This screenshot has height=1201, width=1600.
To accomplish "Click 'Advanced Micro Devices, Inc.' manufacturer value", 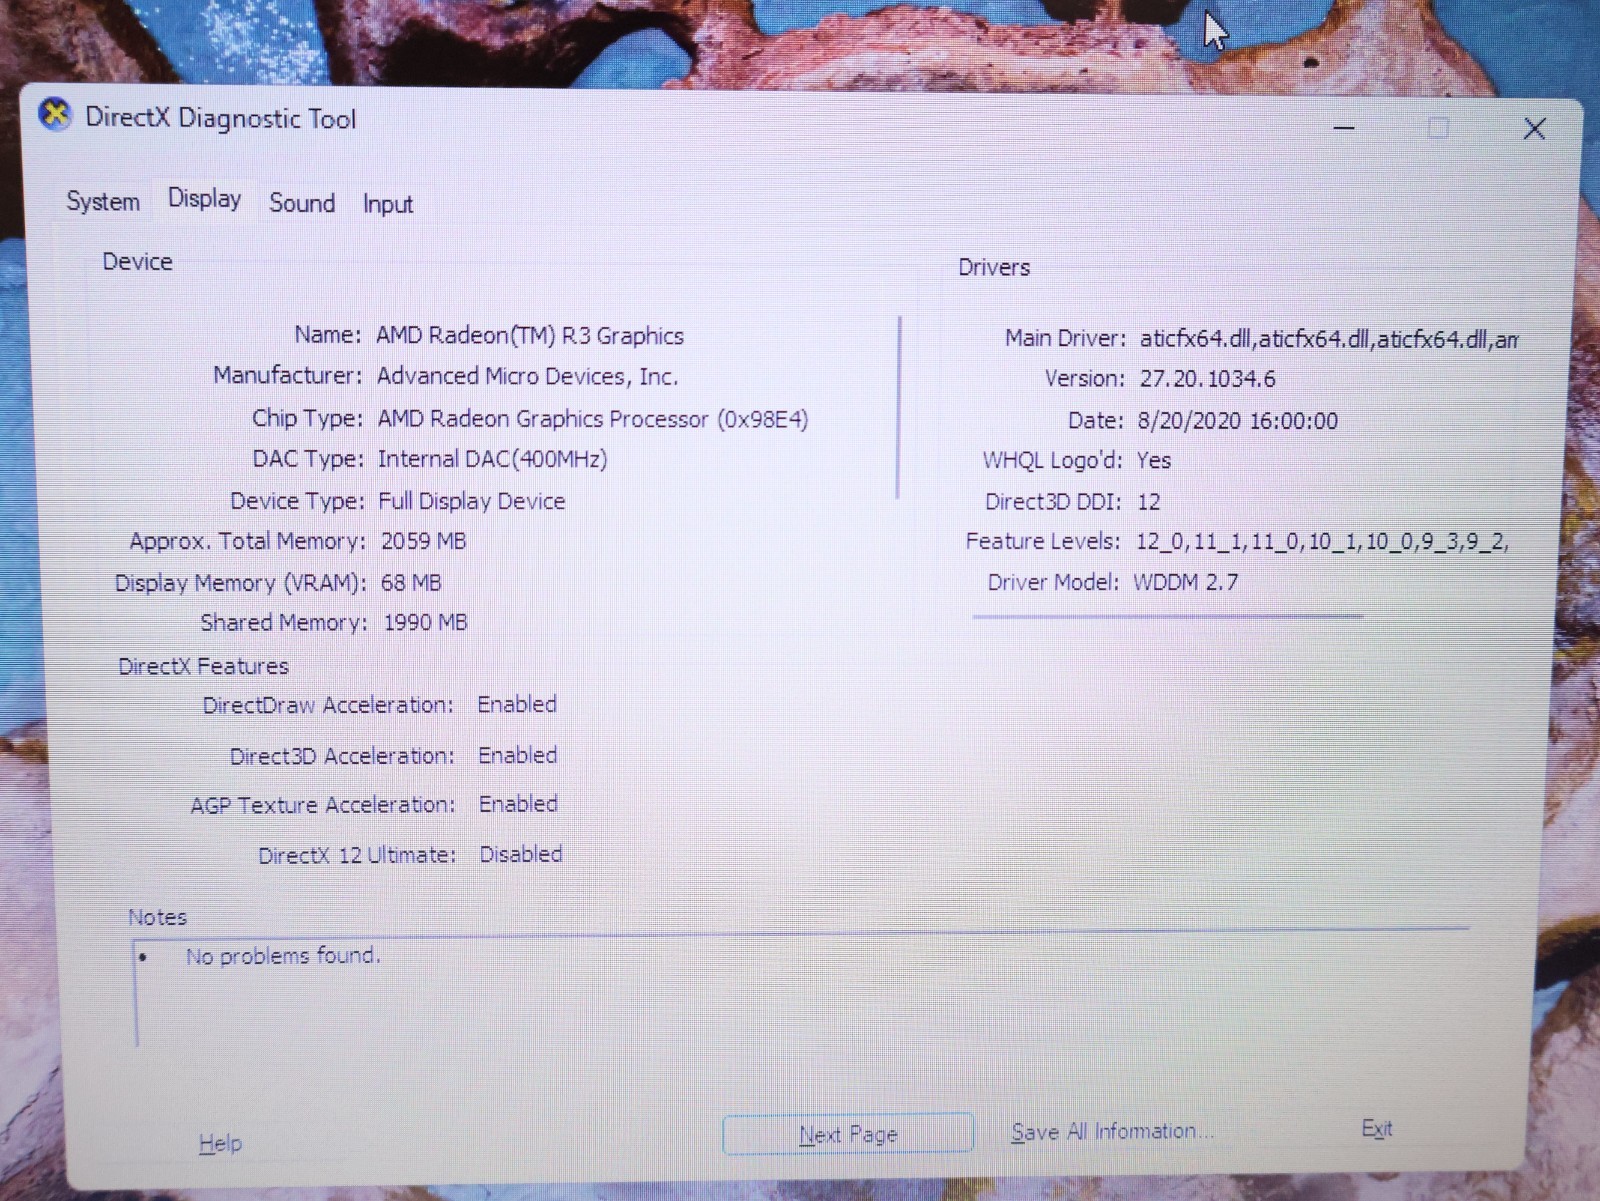I will (x=527, y=376).
